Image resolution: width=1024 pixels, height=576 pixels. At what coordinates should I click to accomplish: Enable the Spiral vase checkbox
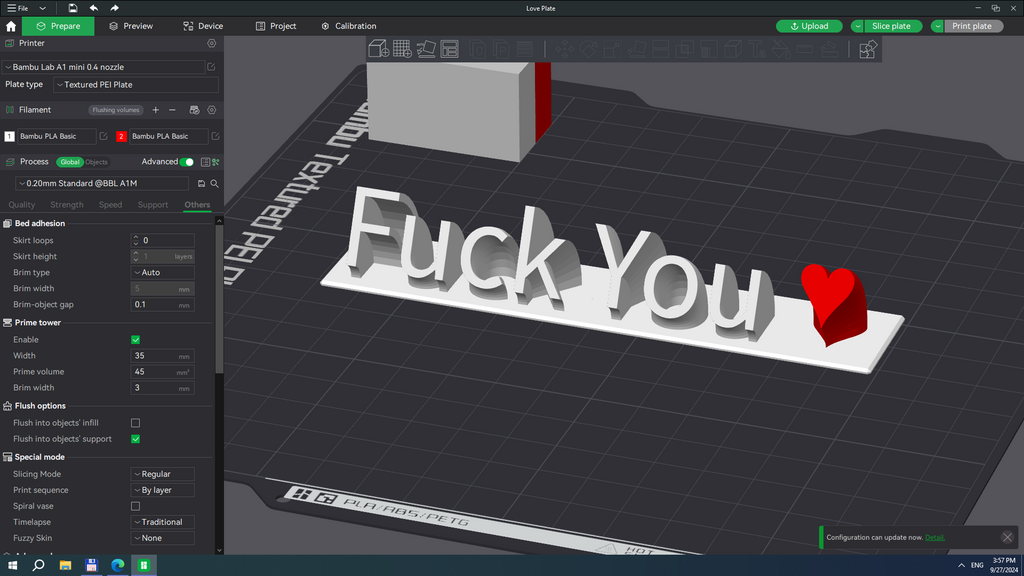135,506
